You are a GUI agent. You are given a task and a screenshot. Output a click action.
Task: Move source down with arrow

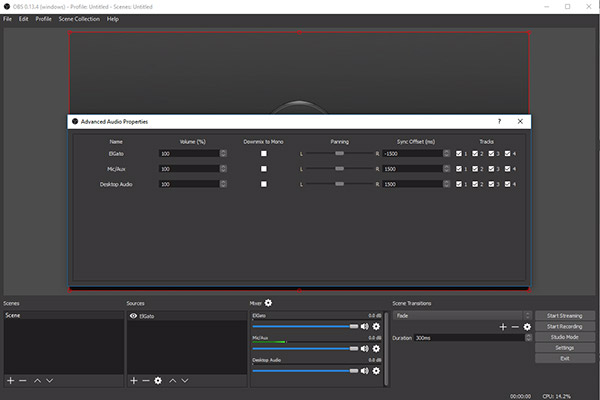[185, 380]
